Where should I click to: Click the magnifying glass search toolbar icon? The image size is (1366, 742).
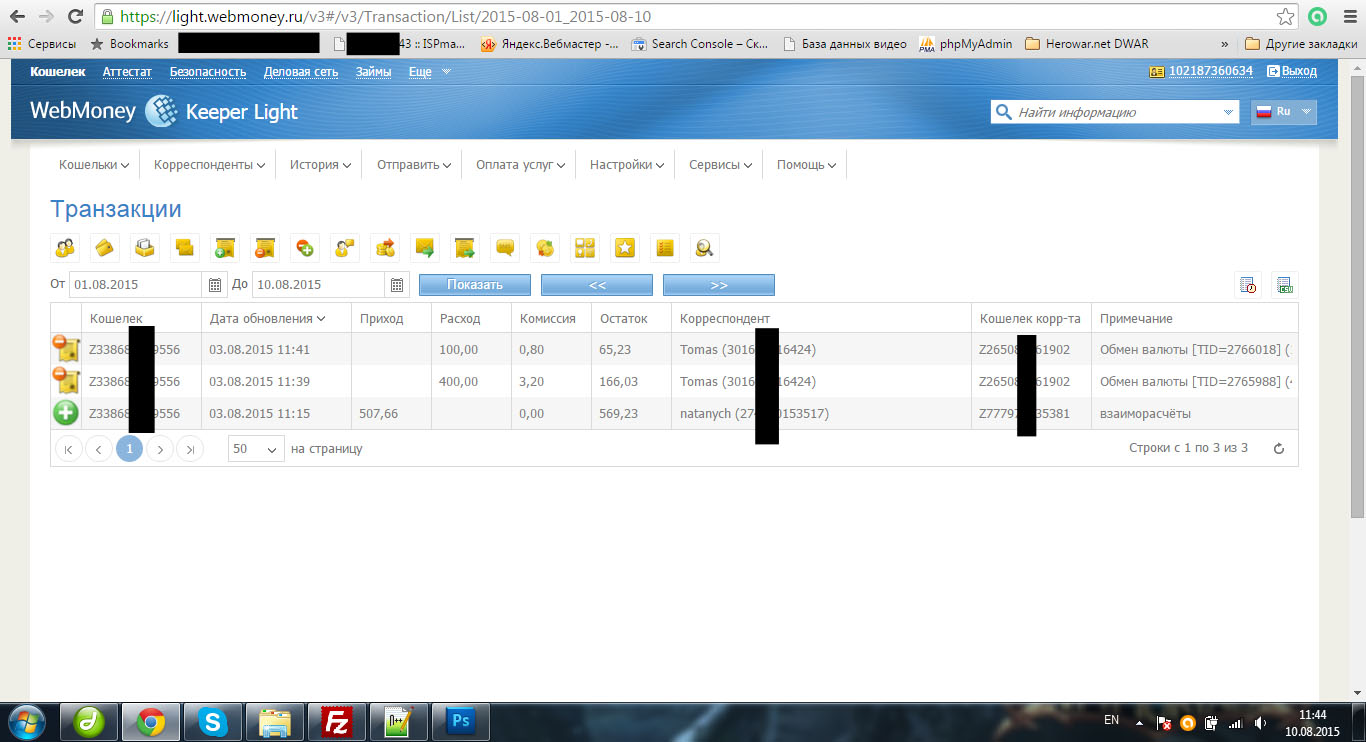click(x=705, y=248)
